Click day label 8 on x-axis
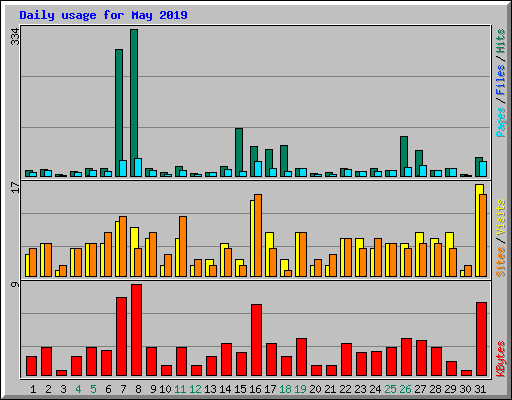Viewport: 512px width, 400px height. 138,389
